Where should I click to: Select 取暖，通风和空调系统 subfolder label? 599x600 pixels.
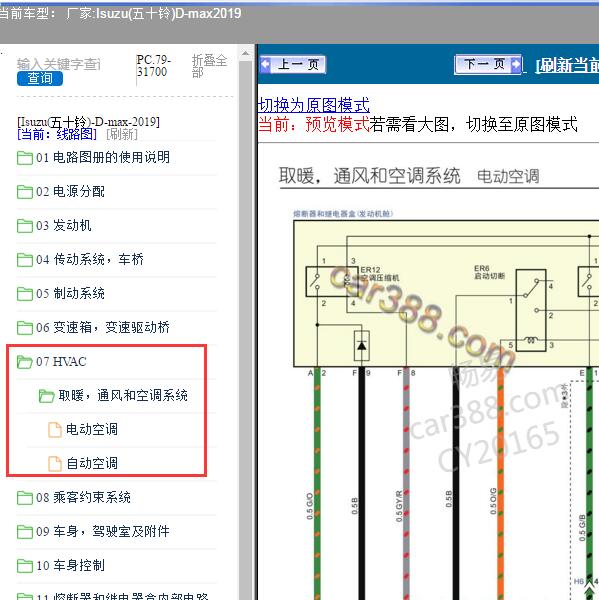tap(123, 395)
